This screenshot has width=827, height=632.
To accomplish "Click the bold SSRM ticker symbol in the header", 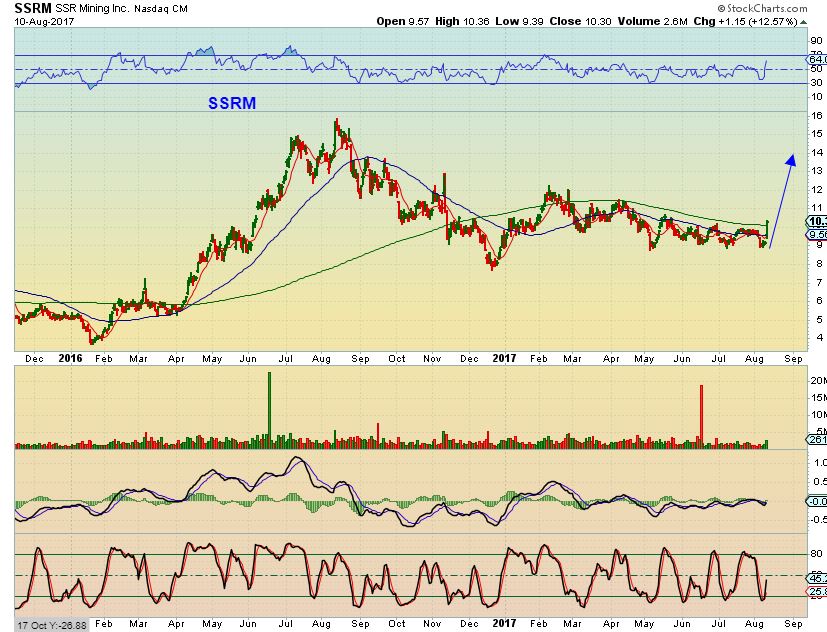I will point(33,8).
